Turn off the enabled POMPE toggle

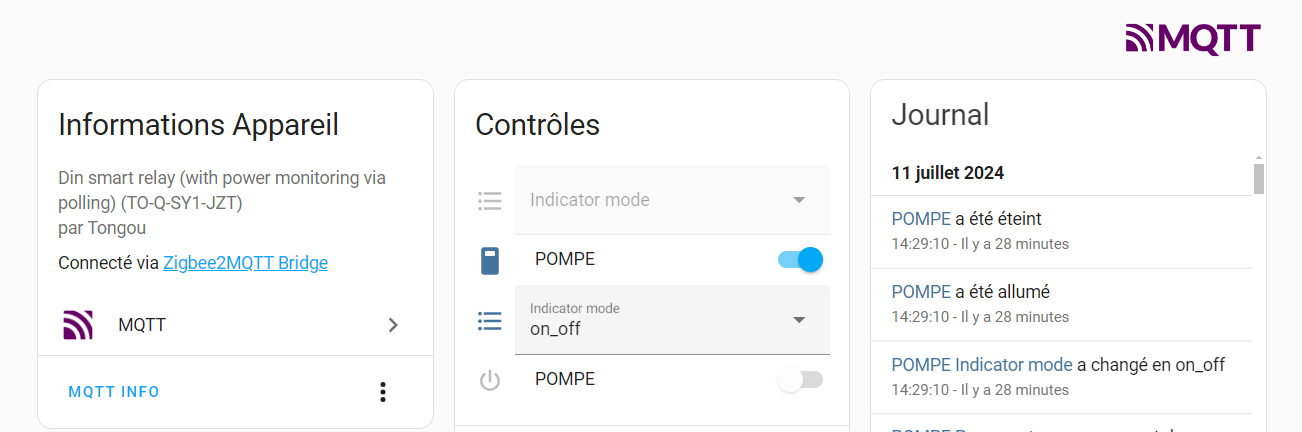[x=800, y=260]
